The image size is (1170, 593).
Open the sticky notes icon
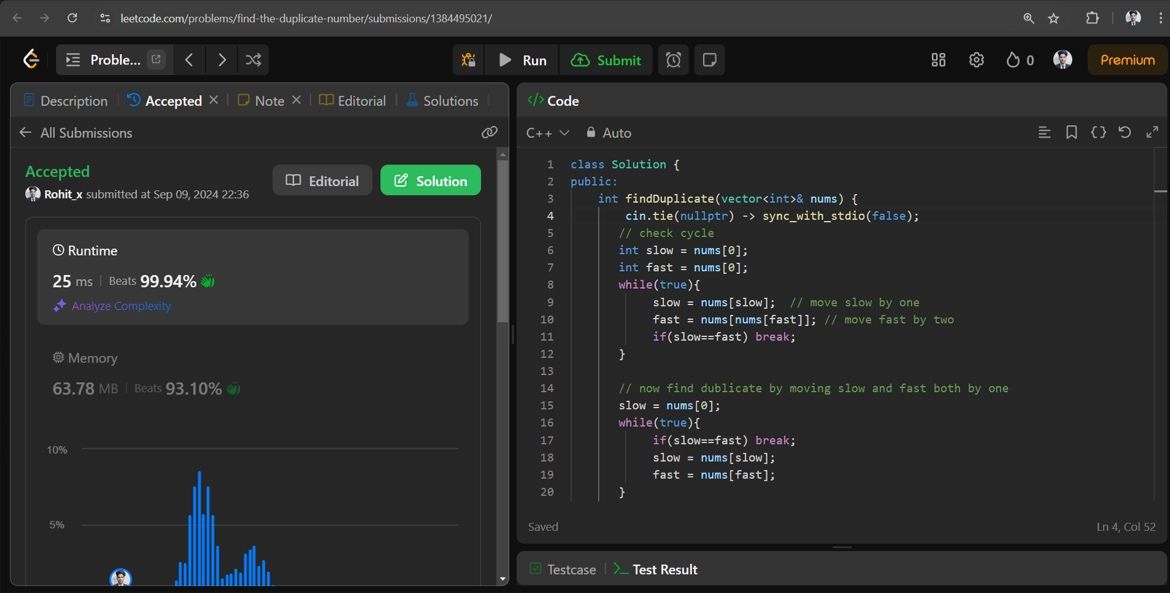[710, 60]
